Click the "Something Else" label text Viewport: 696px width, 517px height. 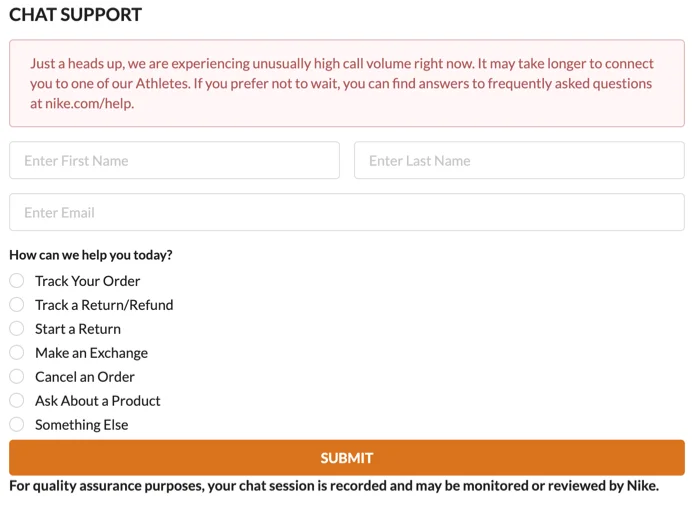tap(82, 425)
